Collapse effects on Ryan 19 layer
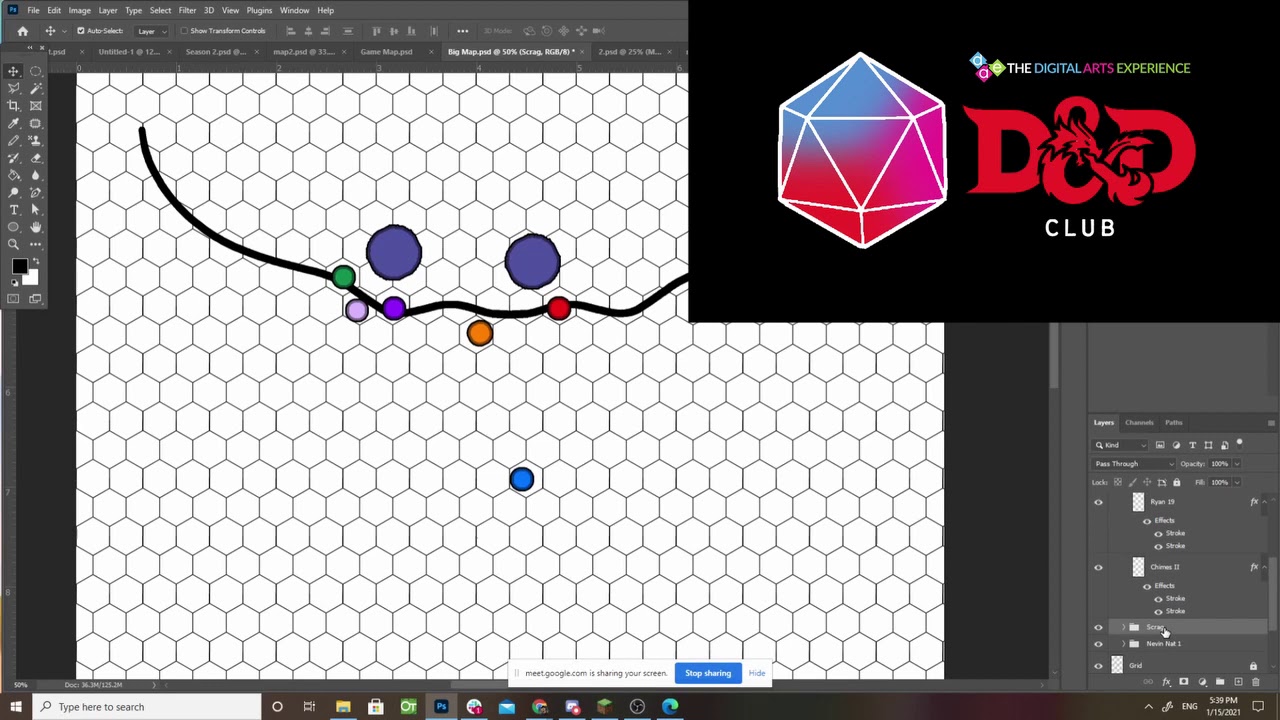Viewport: 1280px width, 720px height. coord(1264,502)
